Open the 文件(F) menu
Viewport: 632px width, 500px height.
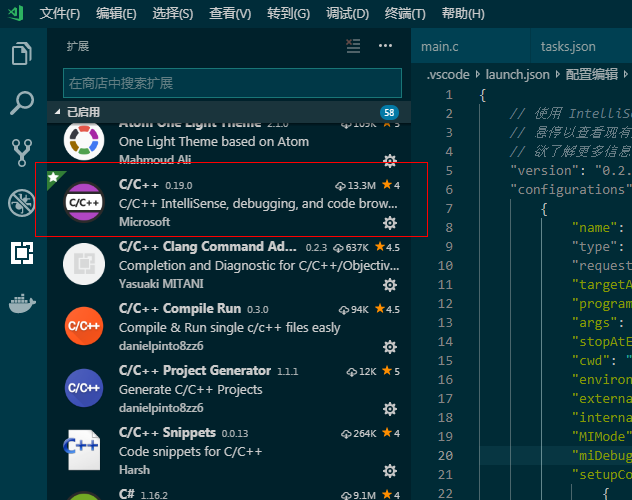[x=59, y=14]
